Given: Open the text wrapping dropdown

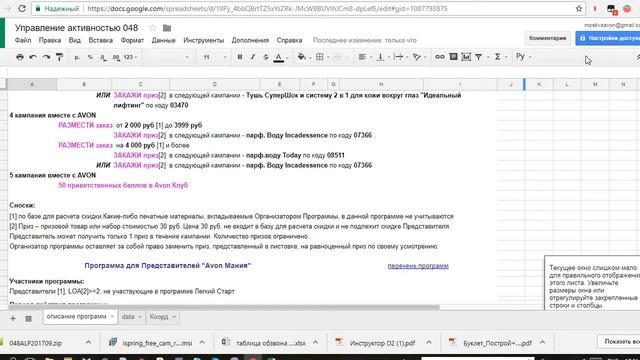Looking at the screenshot, I should (401, 57).
